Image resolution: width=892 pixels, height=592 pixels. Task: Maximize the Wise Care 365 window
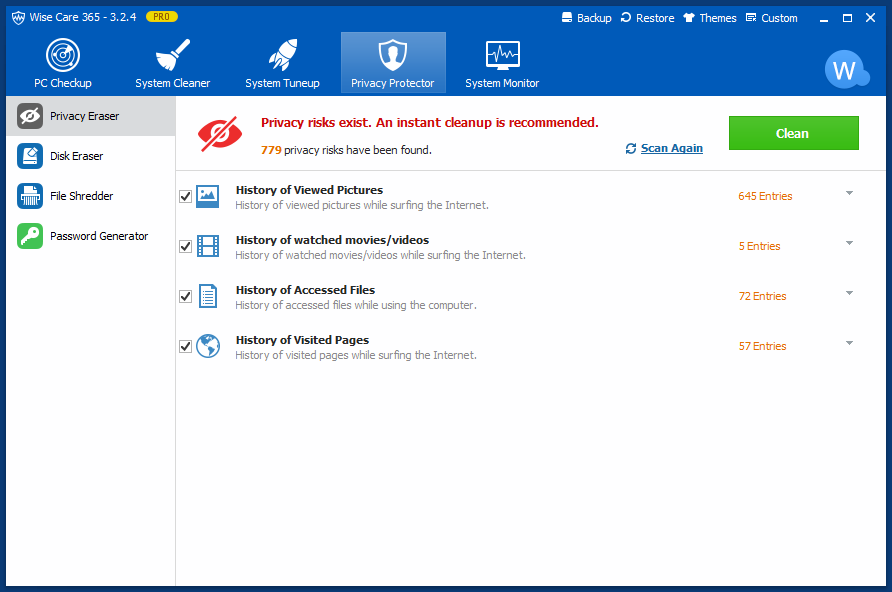coord(847,18)
